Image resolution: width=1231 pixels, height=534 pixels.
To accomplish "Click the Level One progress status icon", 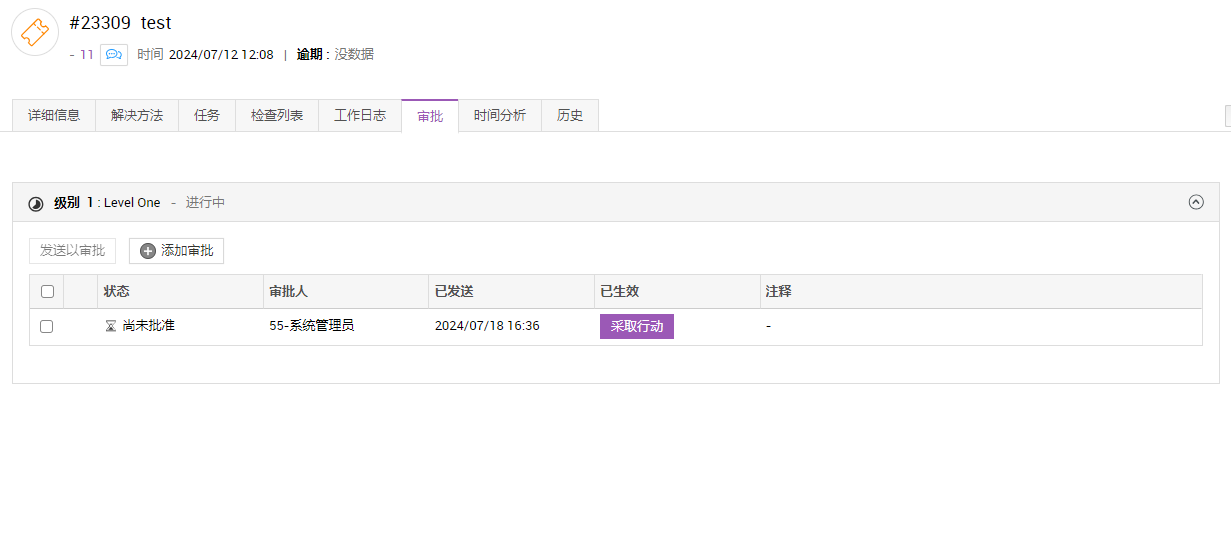I will point(36,203).
